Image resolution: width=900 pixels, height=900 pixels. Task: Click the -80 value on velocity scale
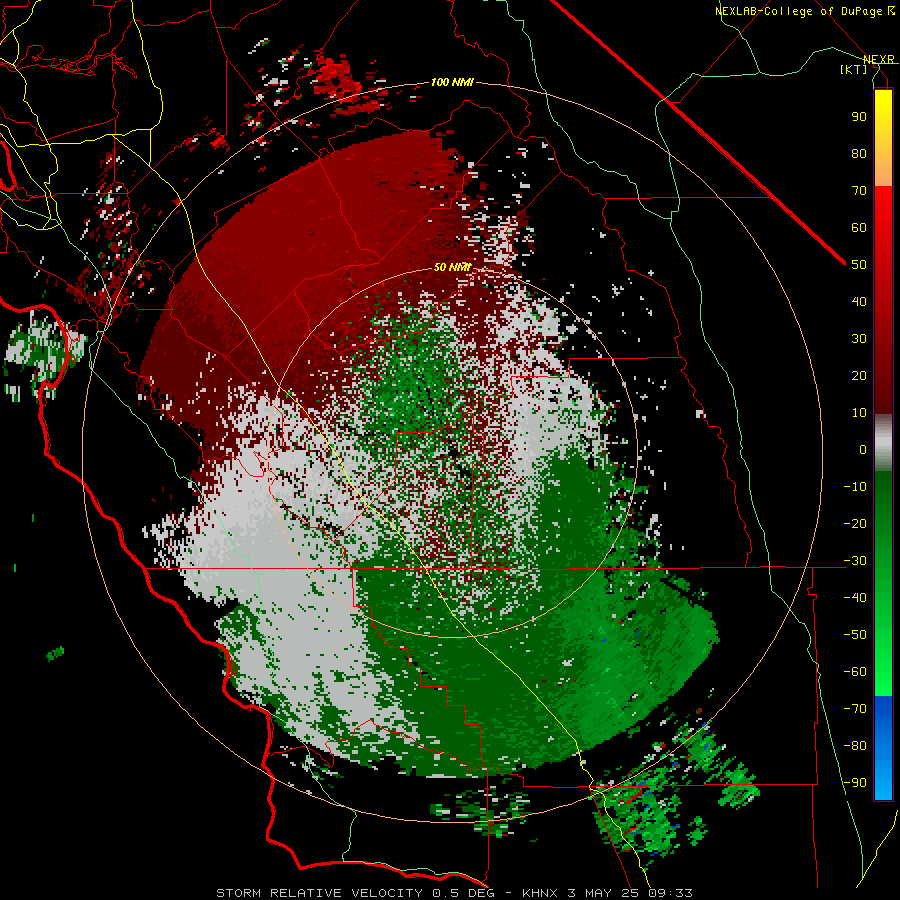tap(855, 746)
